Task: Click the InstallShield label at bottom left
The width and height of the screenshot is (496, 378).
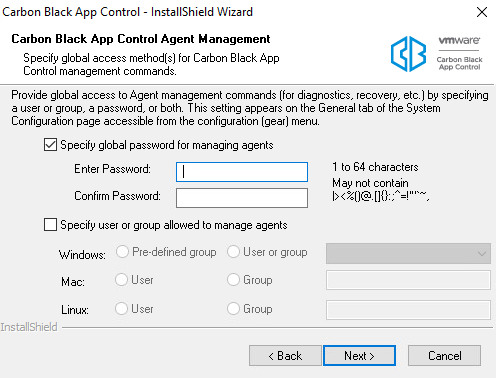Action: coord(29,327)
